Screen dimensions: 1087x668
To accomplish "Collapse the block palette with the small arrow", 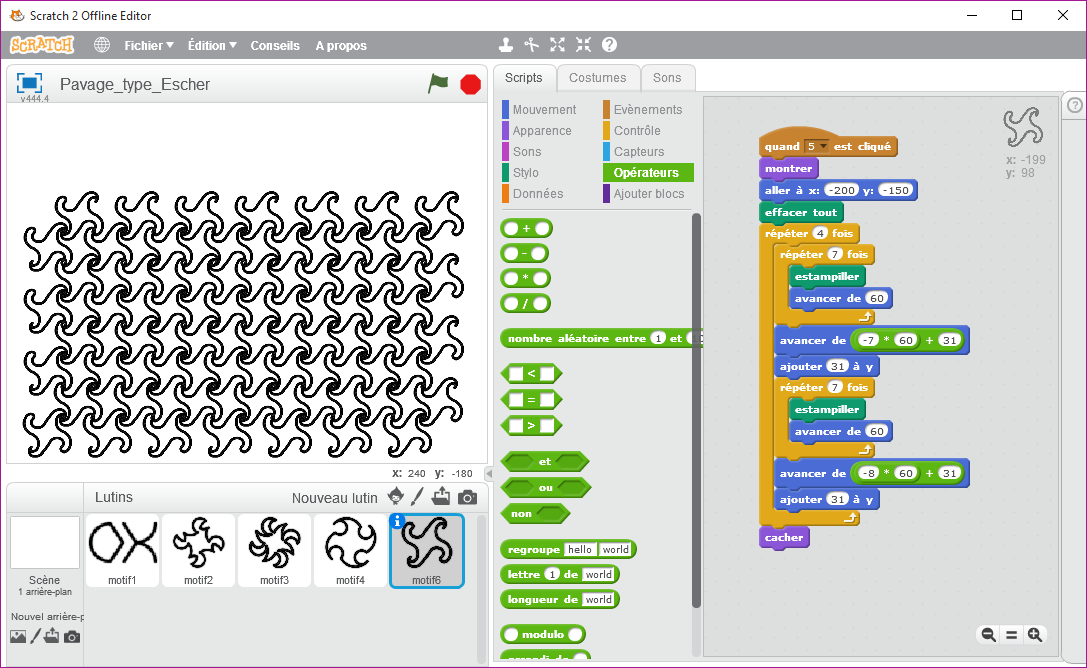I will pyautogui.click(x=488, y=473).
